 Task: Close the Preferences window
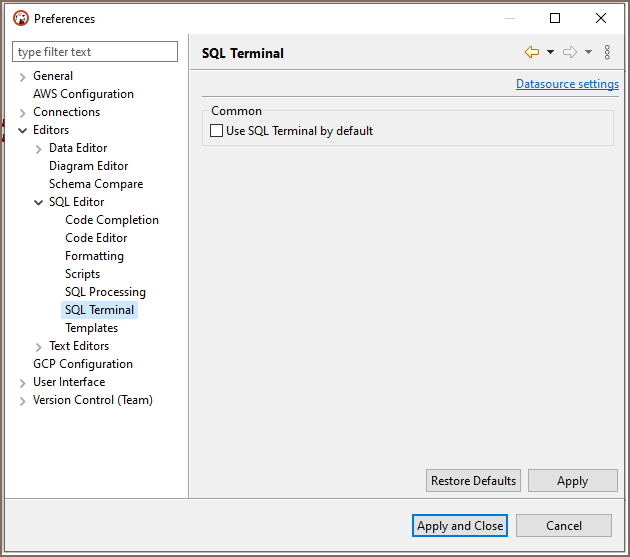[601, 18]
